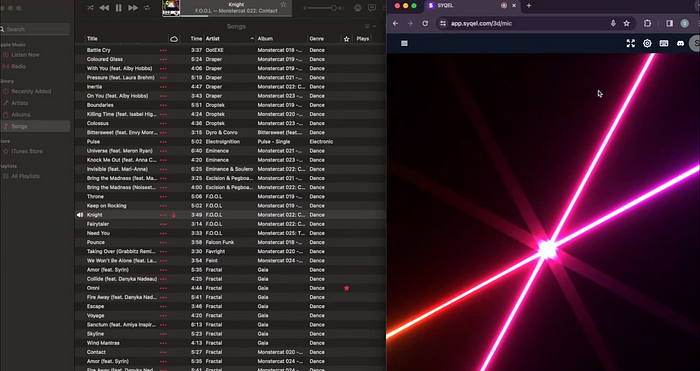Seek within the Knight playback progress bar
Viewport: 700px width, 371px height.
pos(236,16)
